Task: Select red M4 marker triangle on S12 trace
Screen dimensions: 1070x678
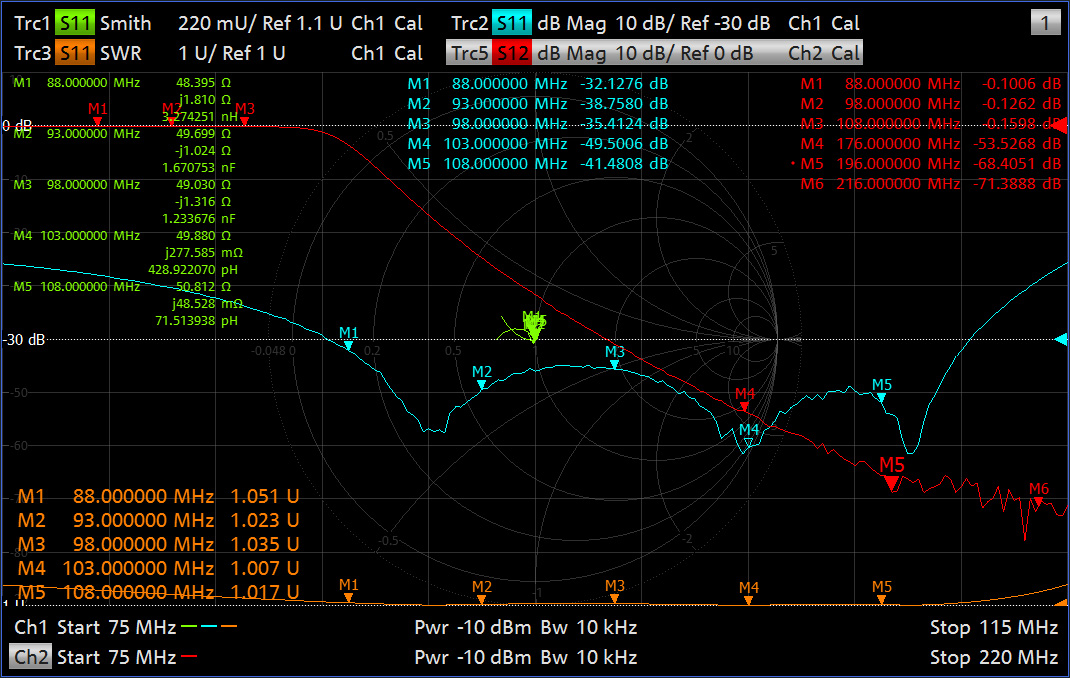Action: pyautogui.click(x=744, y=407)
